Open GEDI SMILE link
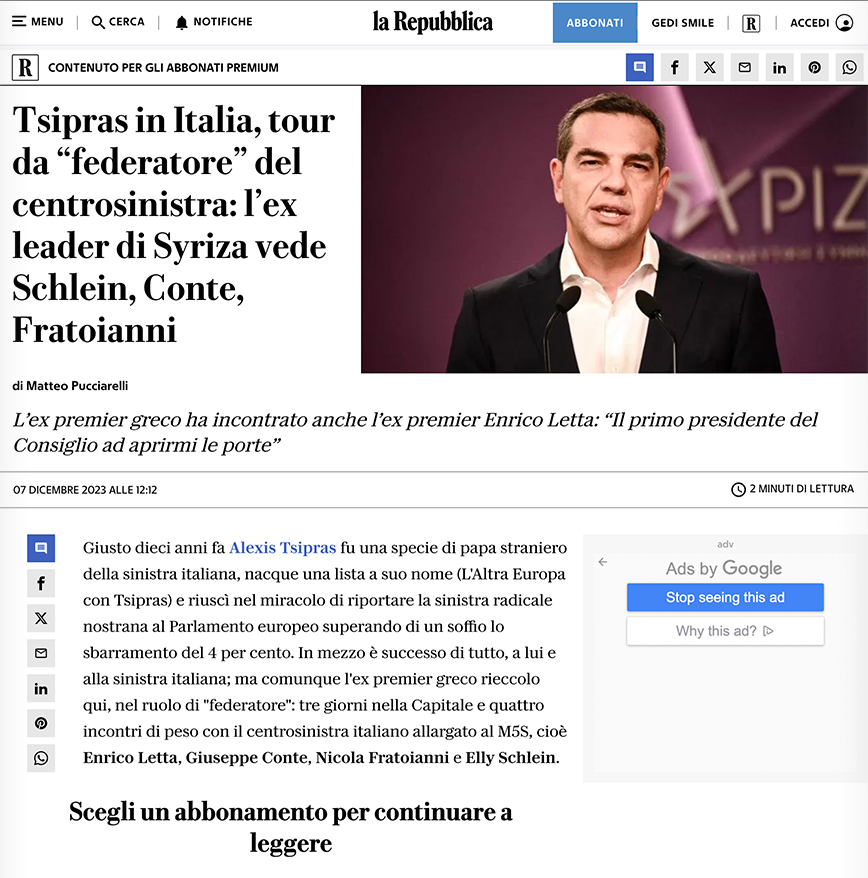868x878 pixels. (682, 23)
